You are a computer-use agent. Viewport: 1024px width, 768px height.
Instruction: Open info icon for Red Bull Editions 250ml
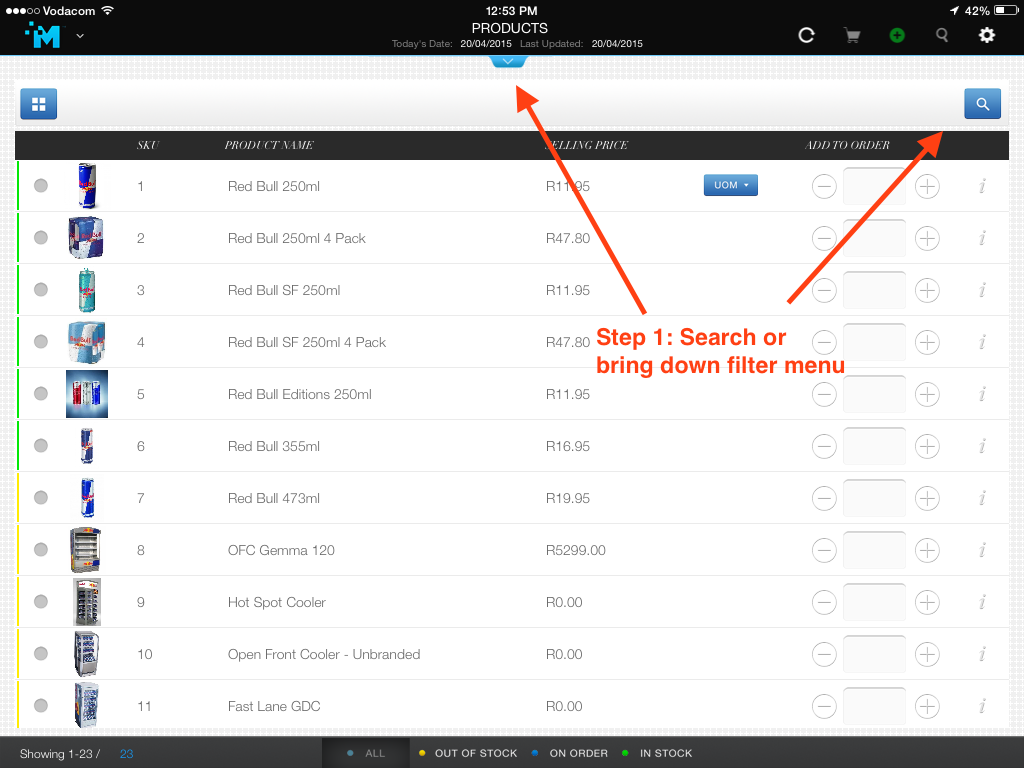tap(982, 394)
